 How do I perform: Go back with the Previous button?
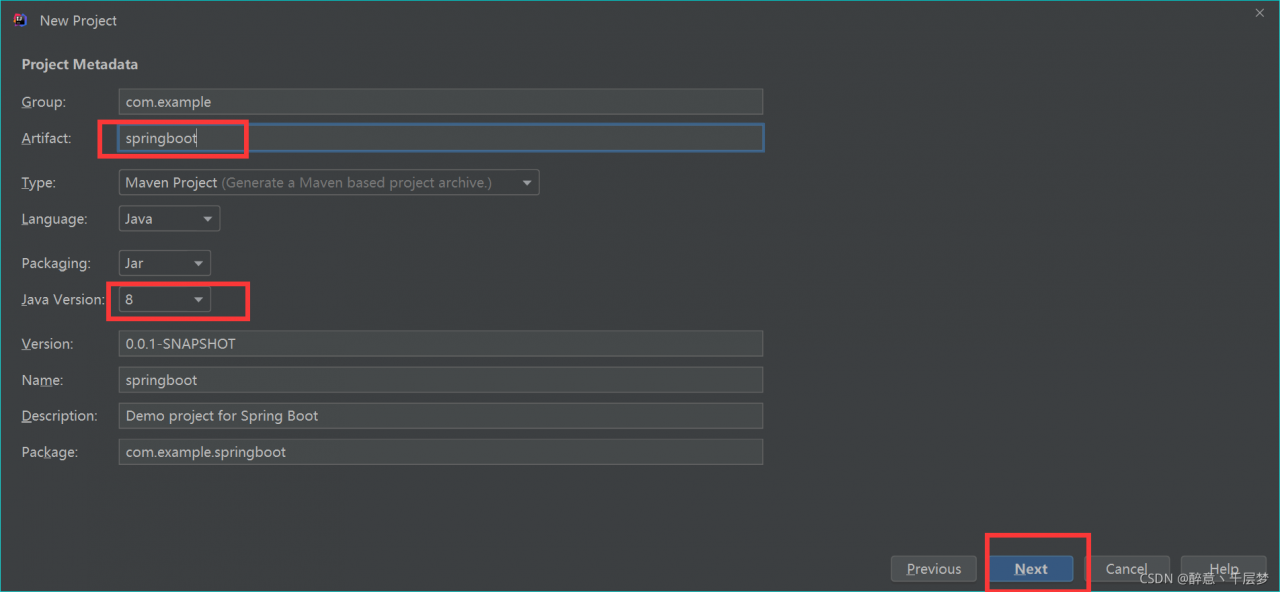933,569
